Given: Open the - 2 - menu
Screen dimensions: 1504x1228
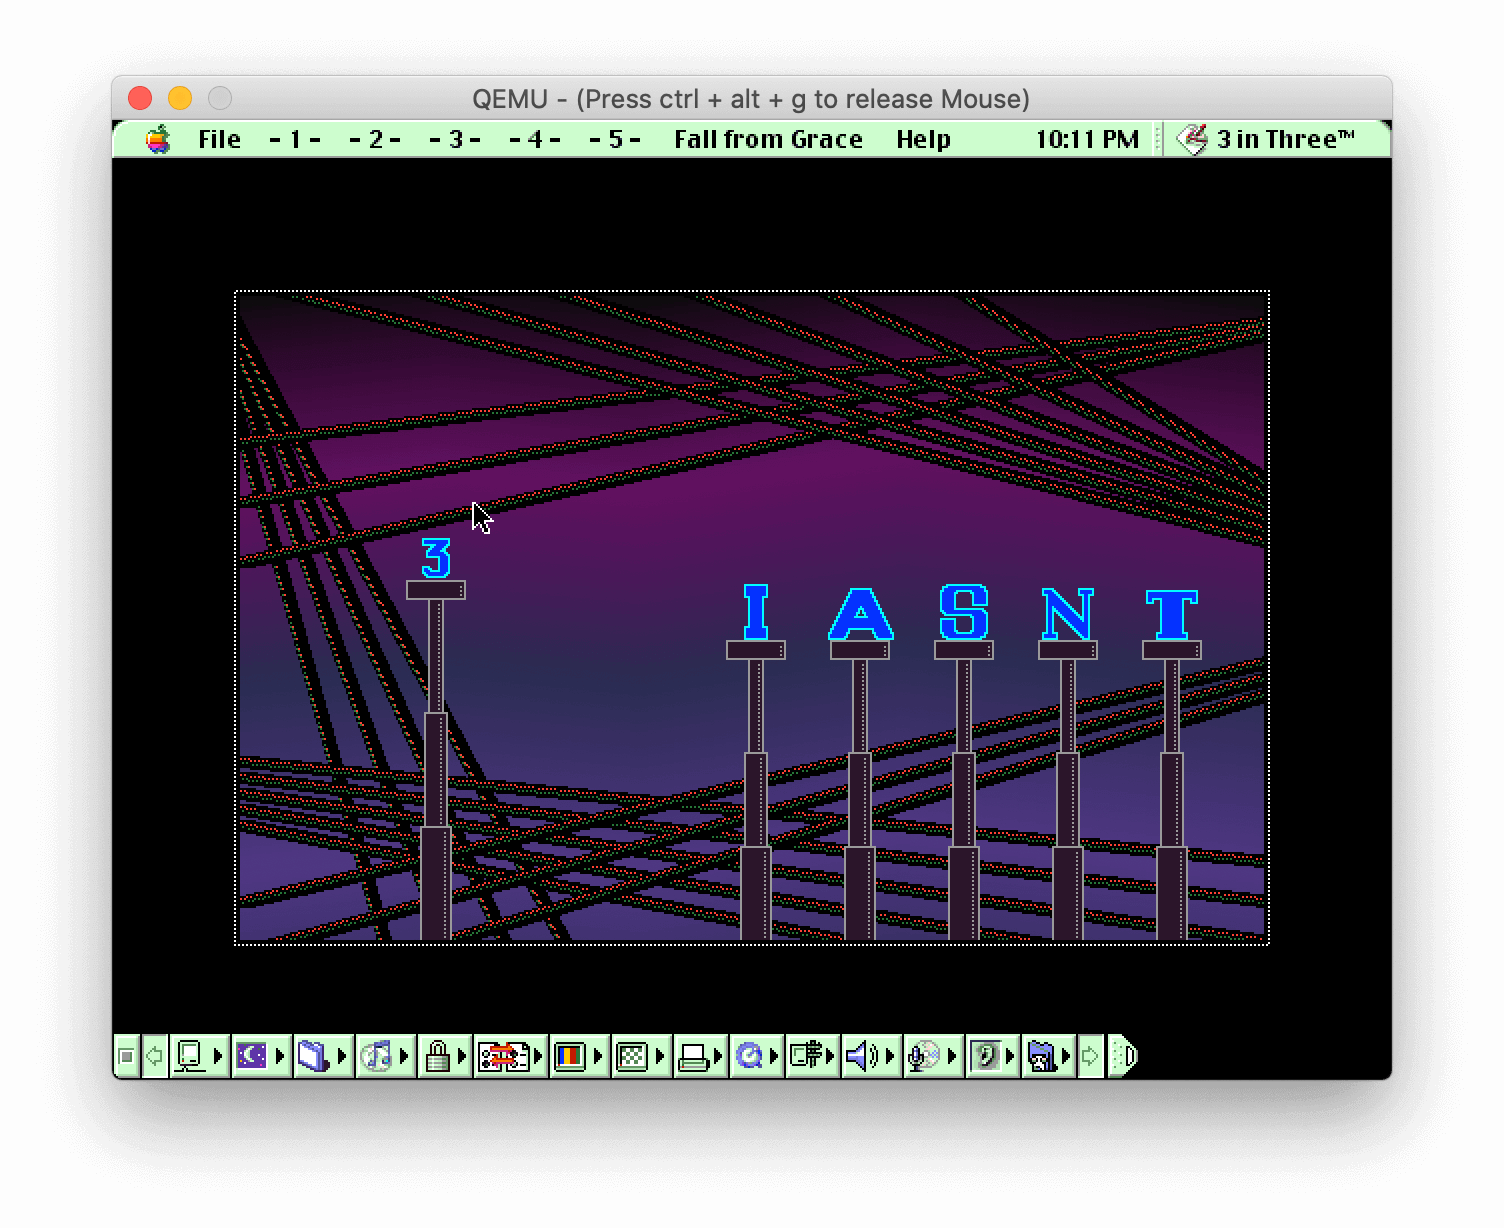Looking at the screenshot, I should tap(375, 139).
